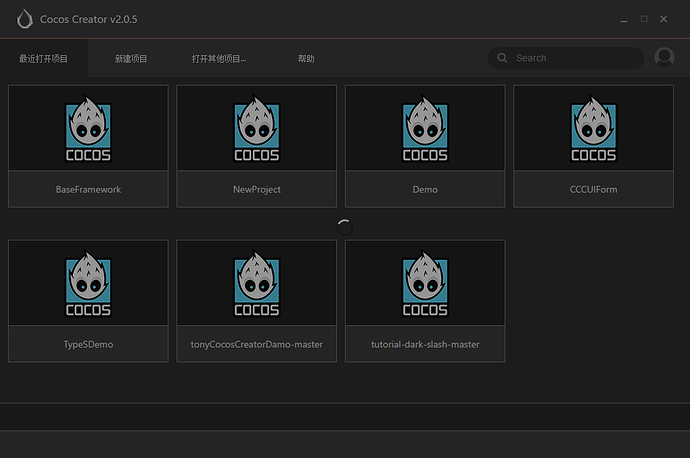
Task: Click the Cocos Creator v2.0.5 title text
Action: click(x=88, y=19)
